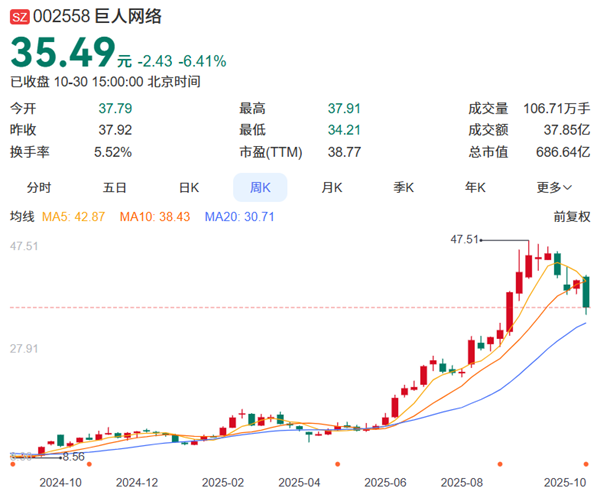Click the 成交量 value 106.71万手
The image size is (600, 498).
(557, 109)
